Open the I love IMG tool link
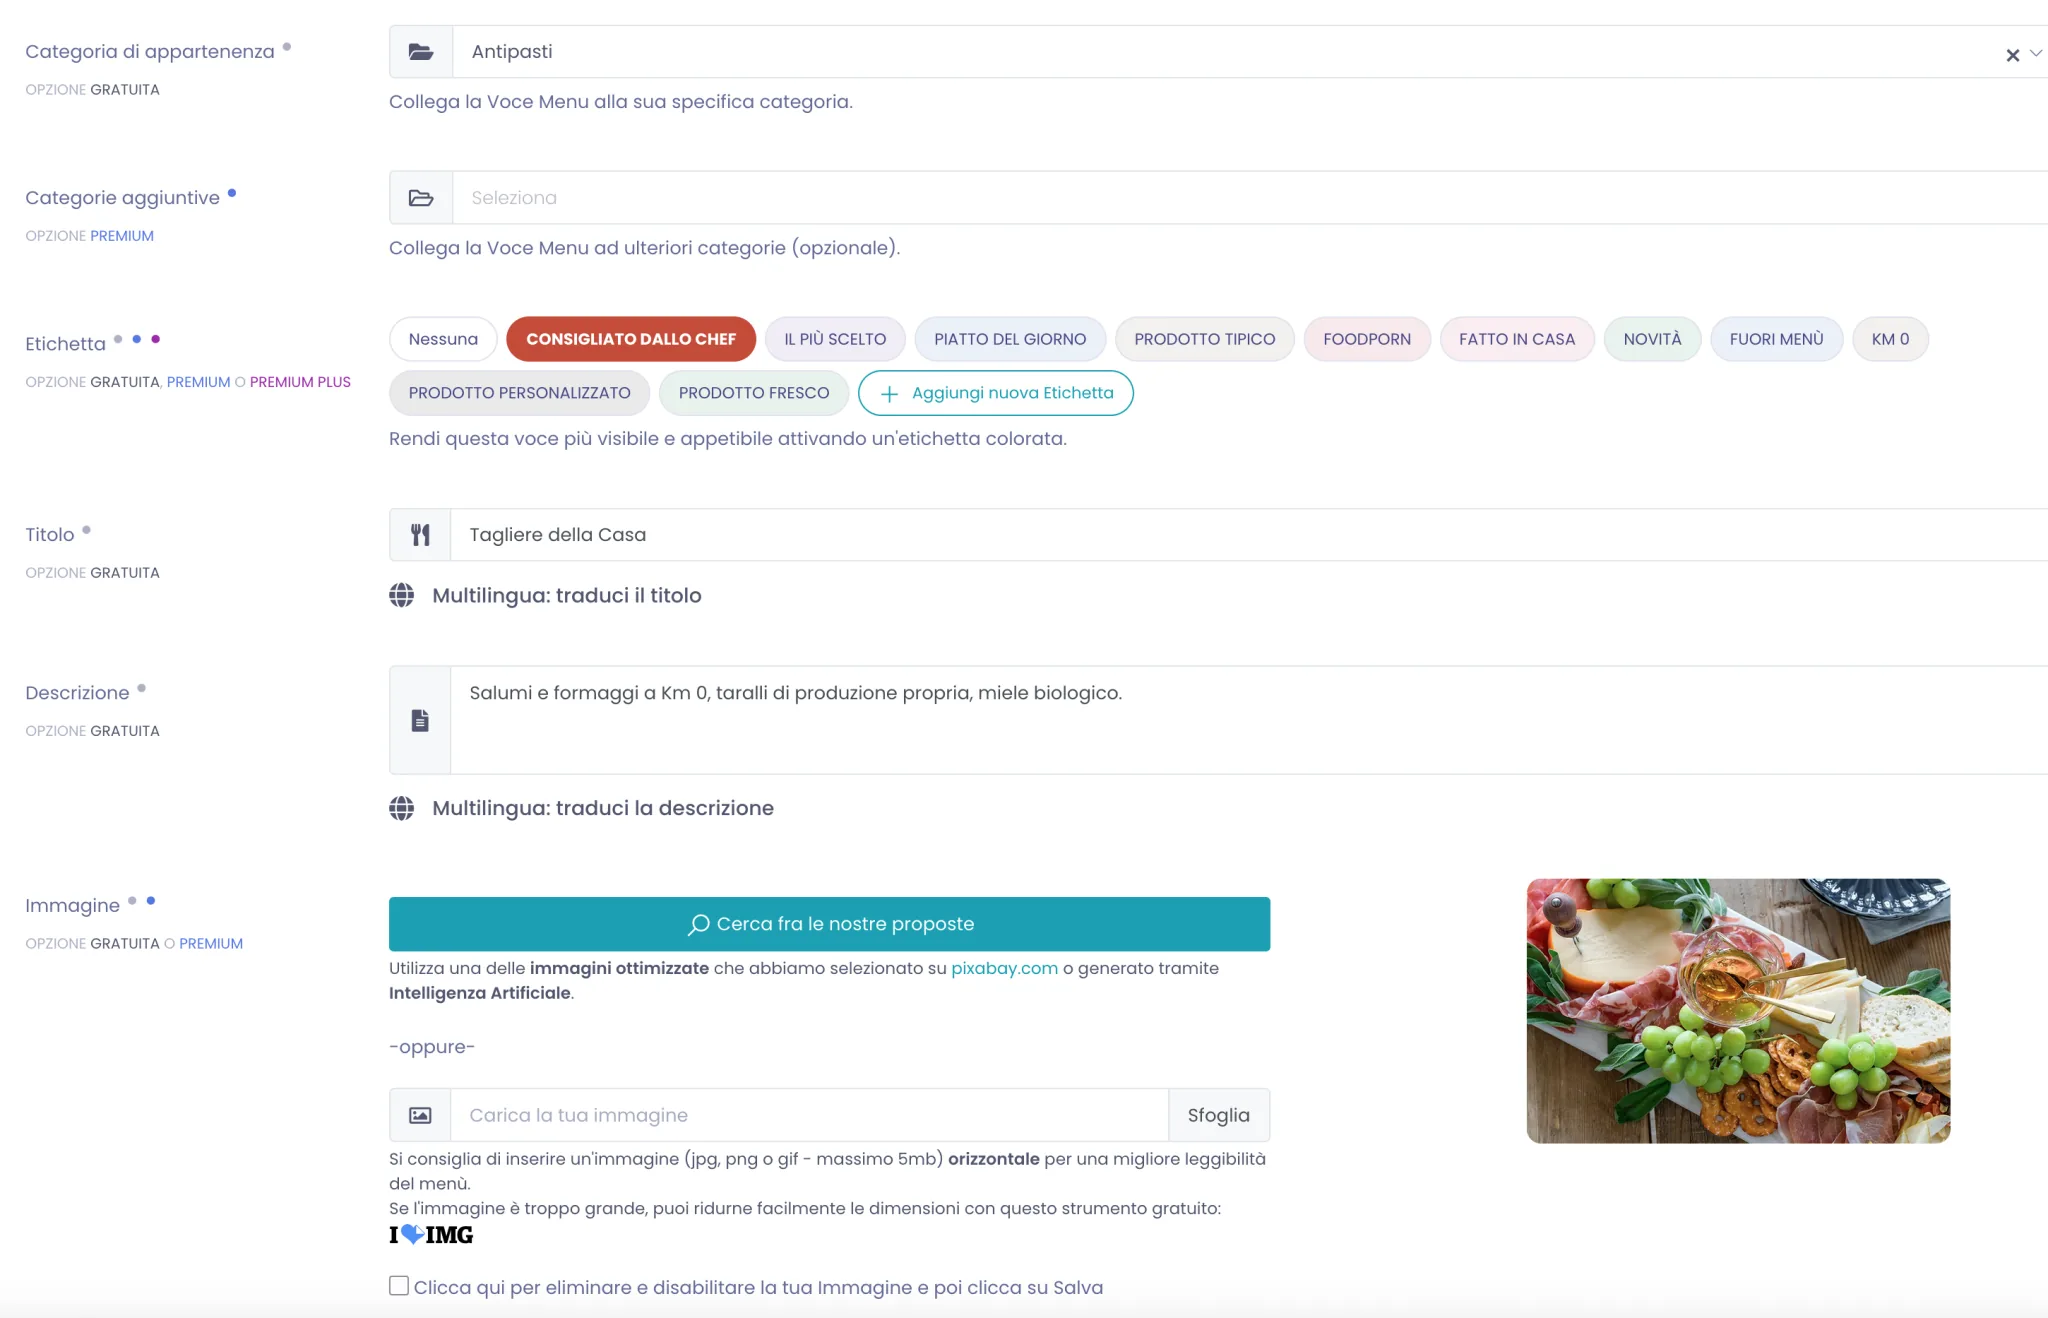This screenshot has height=1318, width=2048. 431,1235
